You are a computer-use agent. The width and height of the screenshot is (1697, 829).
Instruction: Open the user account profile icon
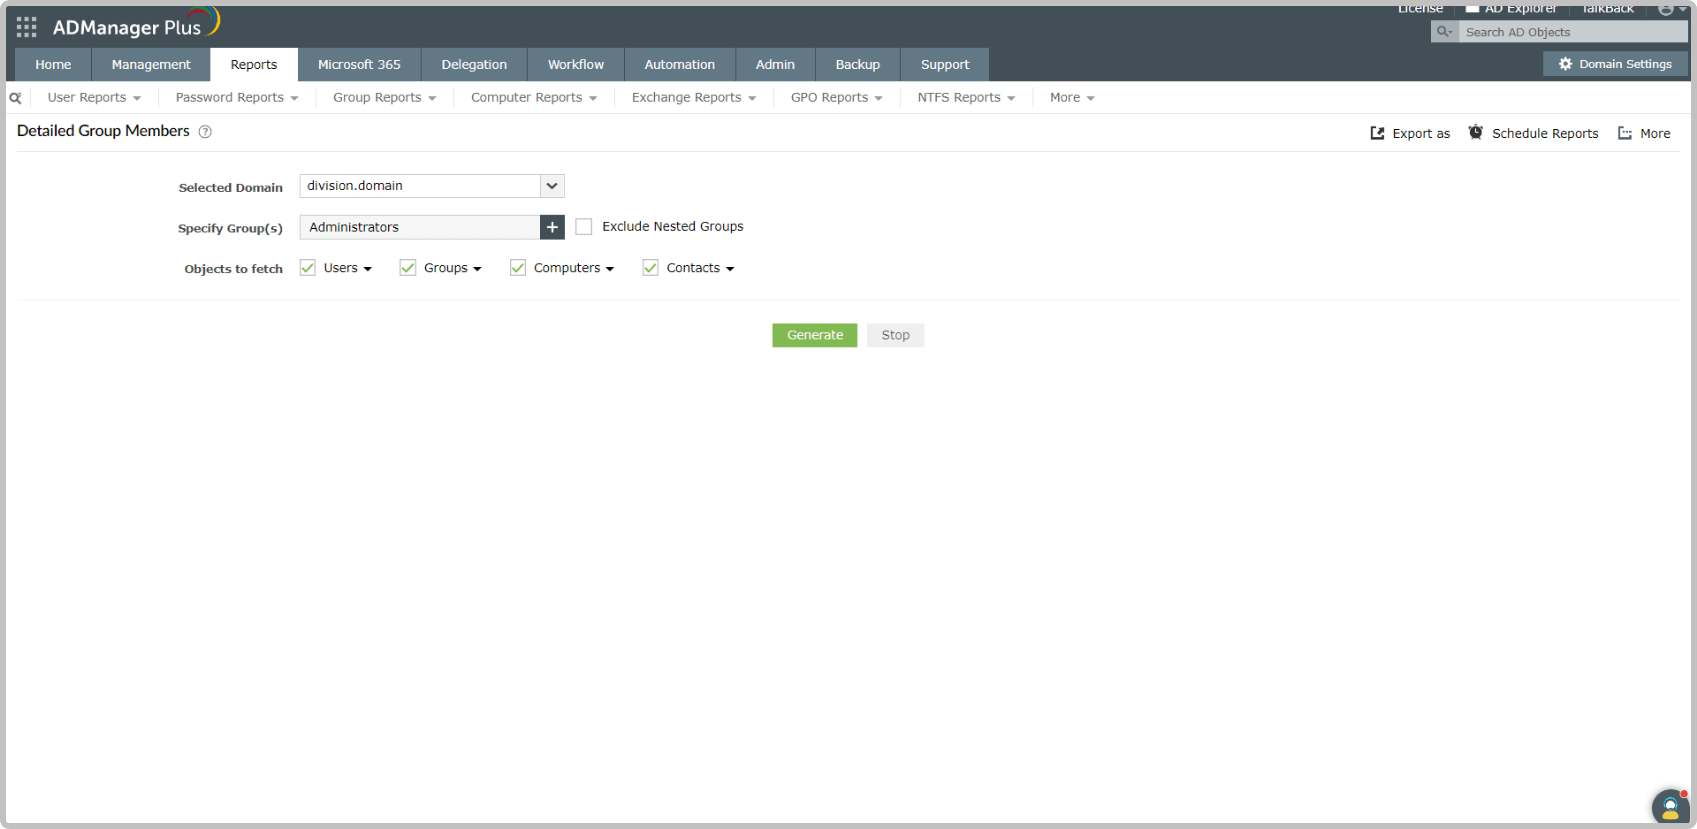coord(1667,9)
